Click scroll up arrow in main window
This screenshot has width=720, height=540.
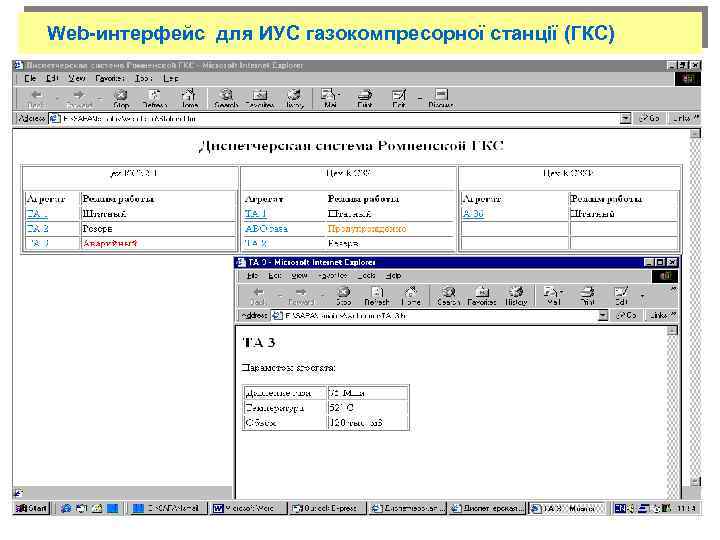click(x=696, y=134)
